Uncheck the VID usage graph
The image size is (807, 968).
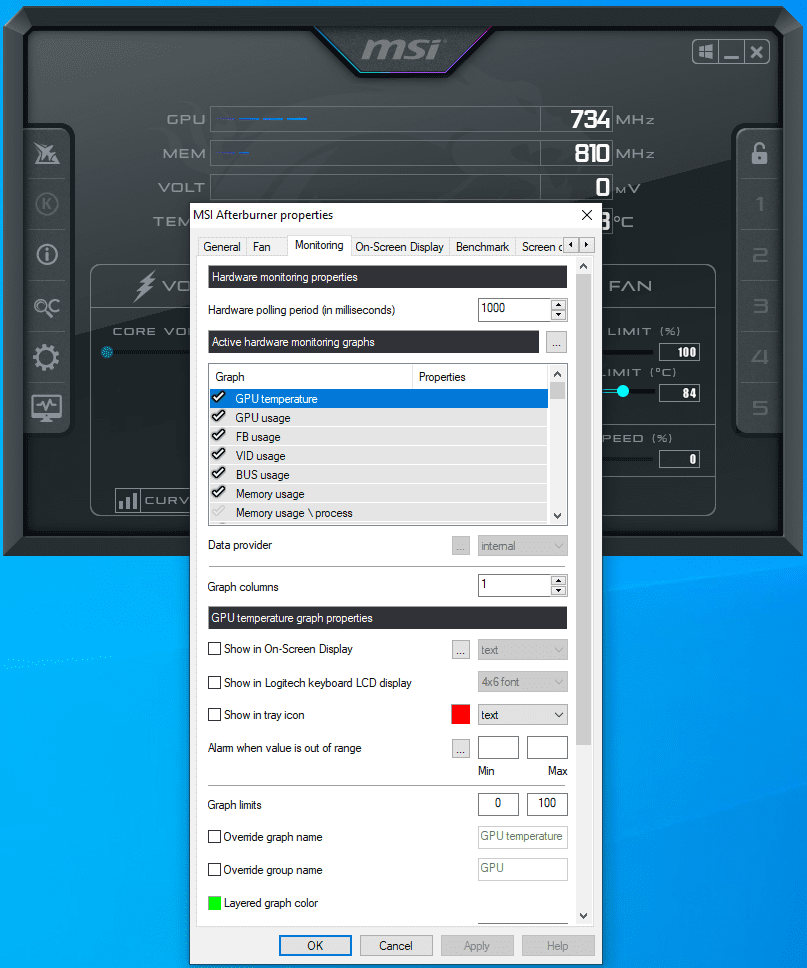tap(219, 455)
